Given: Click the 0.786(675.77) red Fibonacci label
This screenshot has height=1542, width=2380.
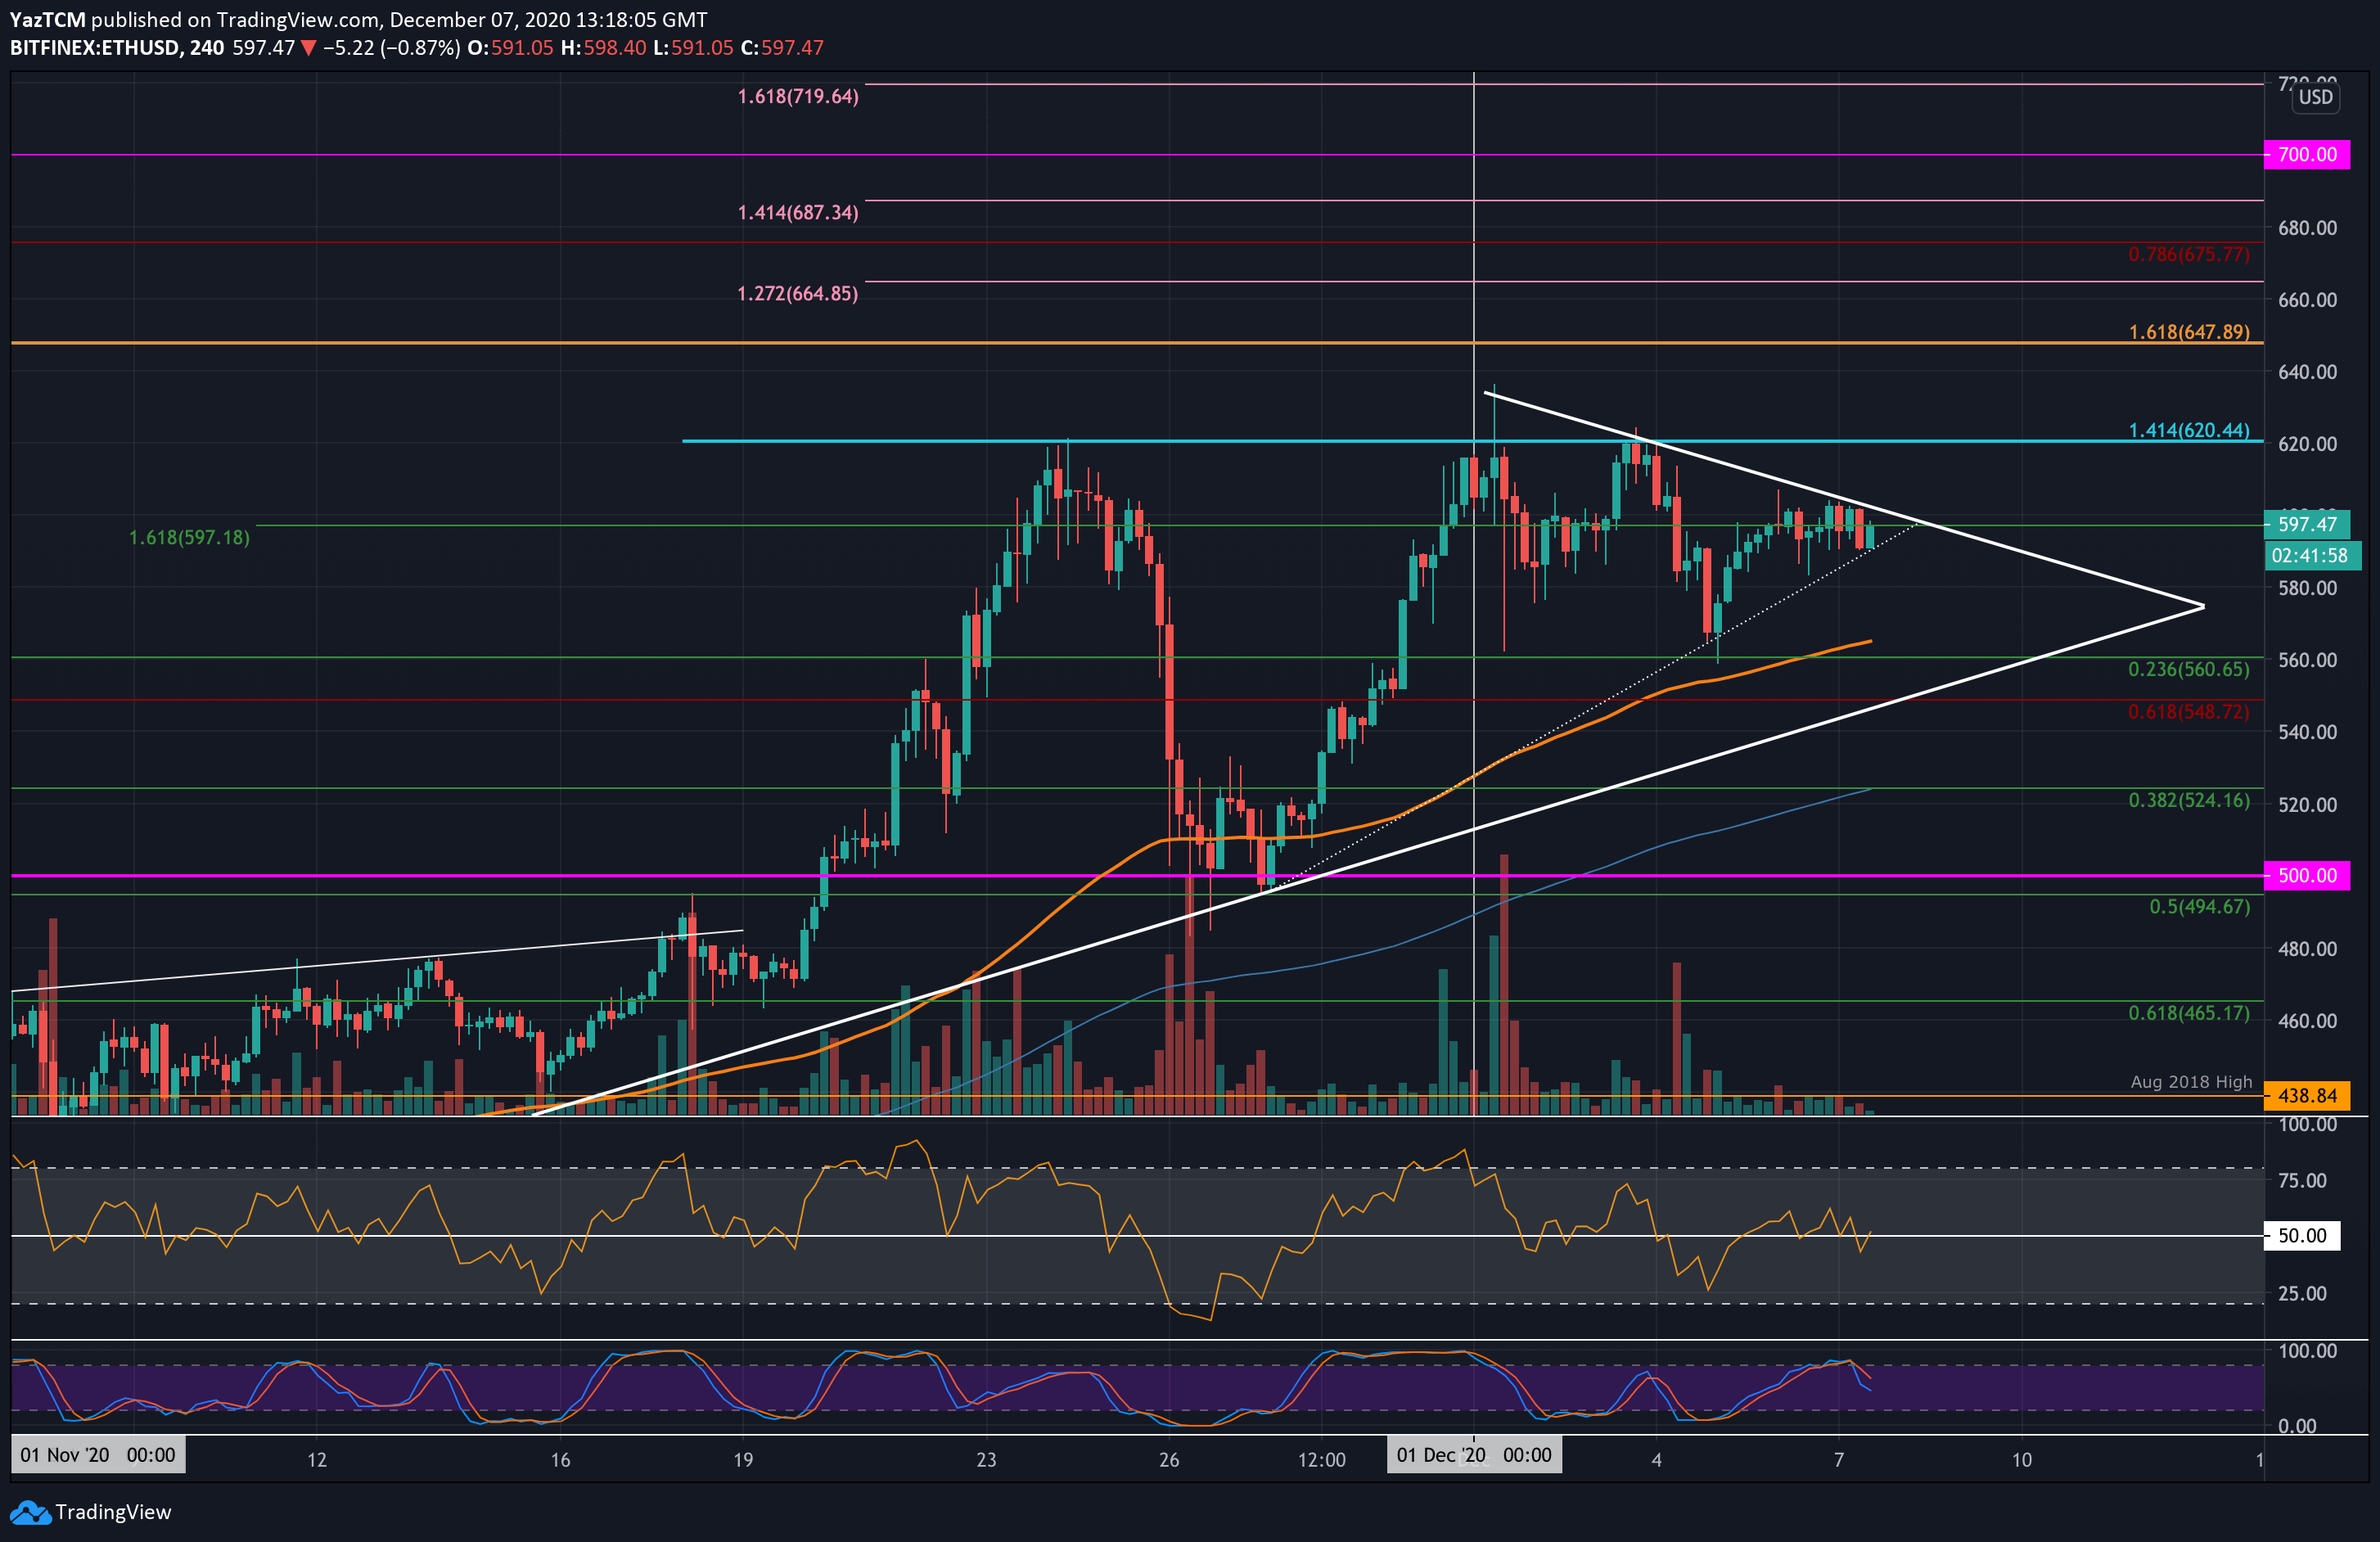Looking at the screenshot, I should coord(2188,255).
